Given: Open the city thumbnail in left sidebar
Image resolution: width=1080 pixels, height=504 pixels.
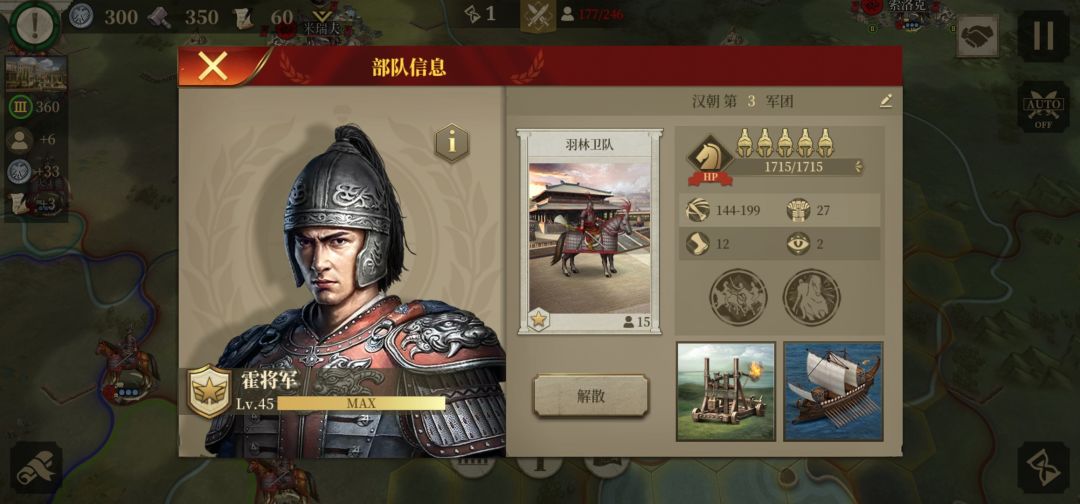Looking at the screenshot, I should pyautogui.click(x=36, y=73).
